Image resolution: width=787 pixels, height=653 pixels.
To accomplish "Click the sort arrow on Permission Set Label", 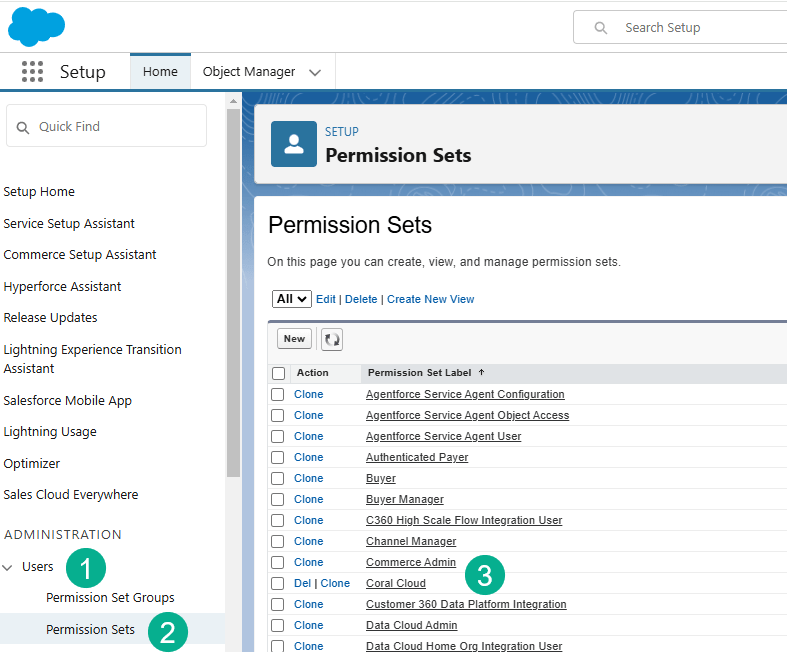I will point(481,373).
